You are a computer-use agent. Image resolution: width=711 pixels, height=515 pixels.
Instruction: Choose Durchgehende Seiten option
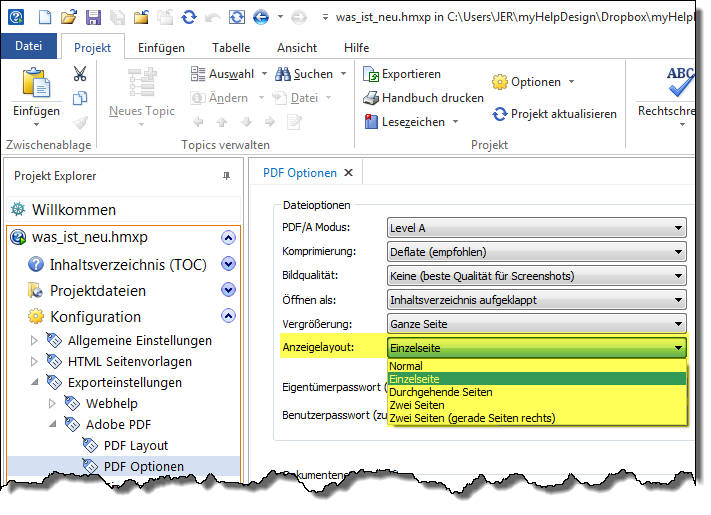coord(440,392)
